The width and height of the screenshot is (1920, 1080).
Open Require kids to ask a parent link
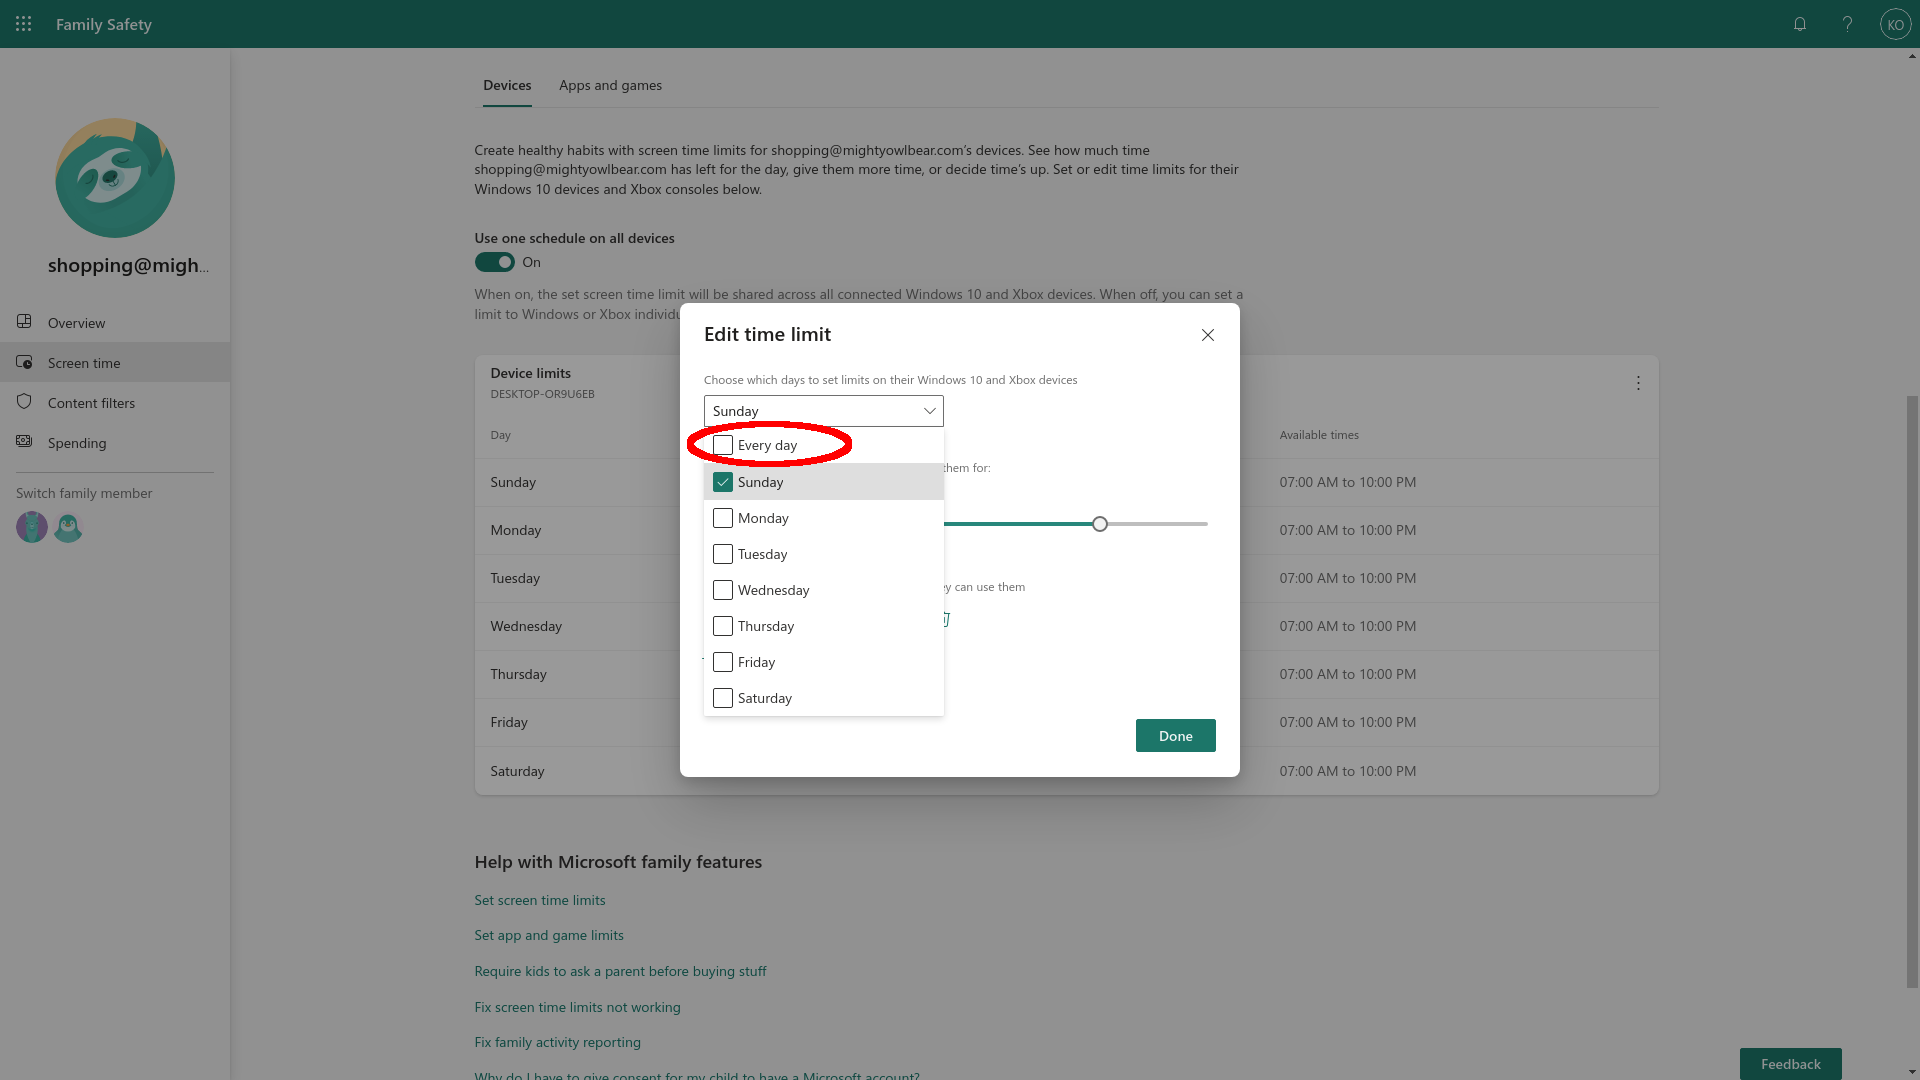click(x=620, y=971)
